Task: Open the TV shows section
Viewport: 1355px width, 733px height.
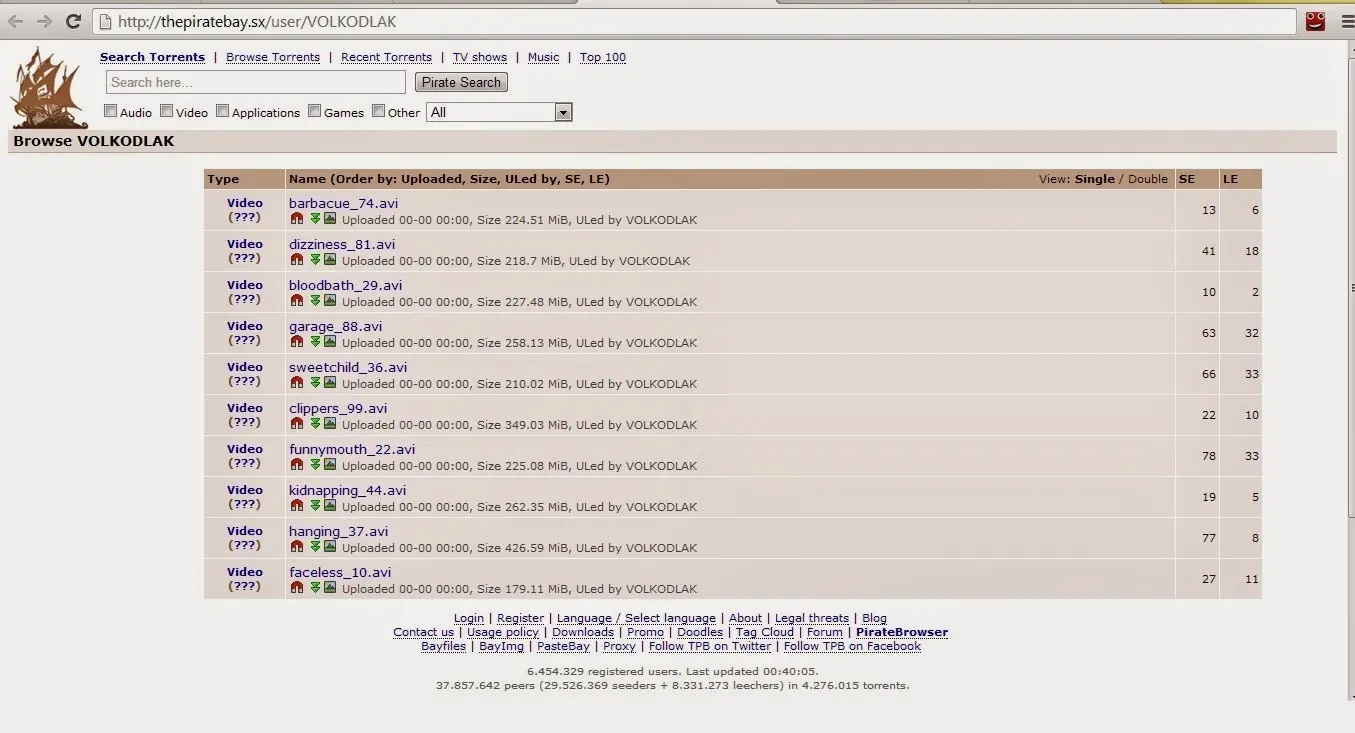Action: [480, 57]
